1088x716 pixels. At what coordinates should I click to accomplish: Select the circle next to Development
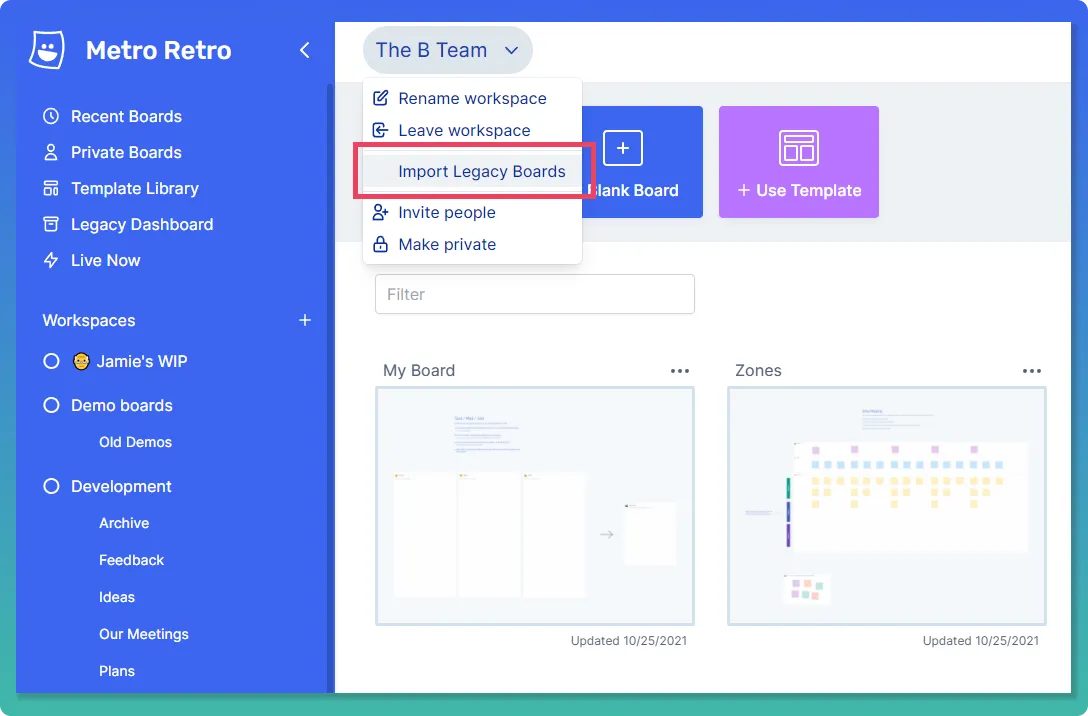click(x=51, y=486)
